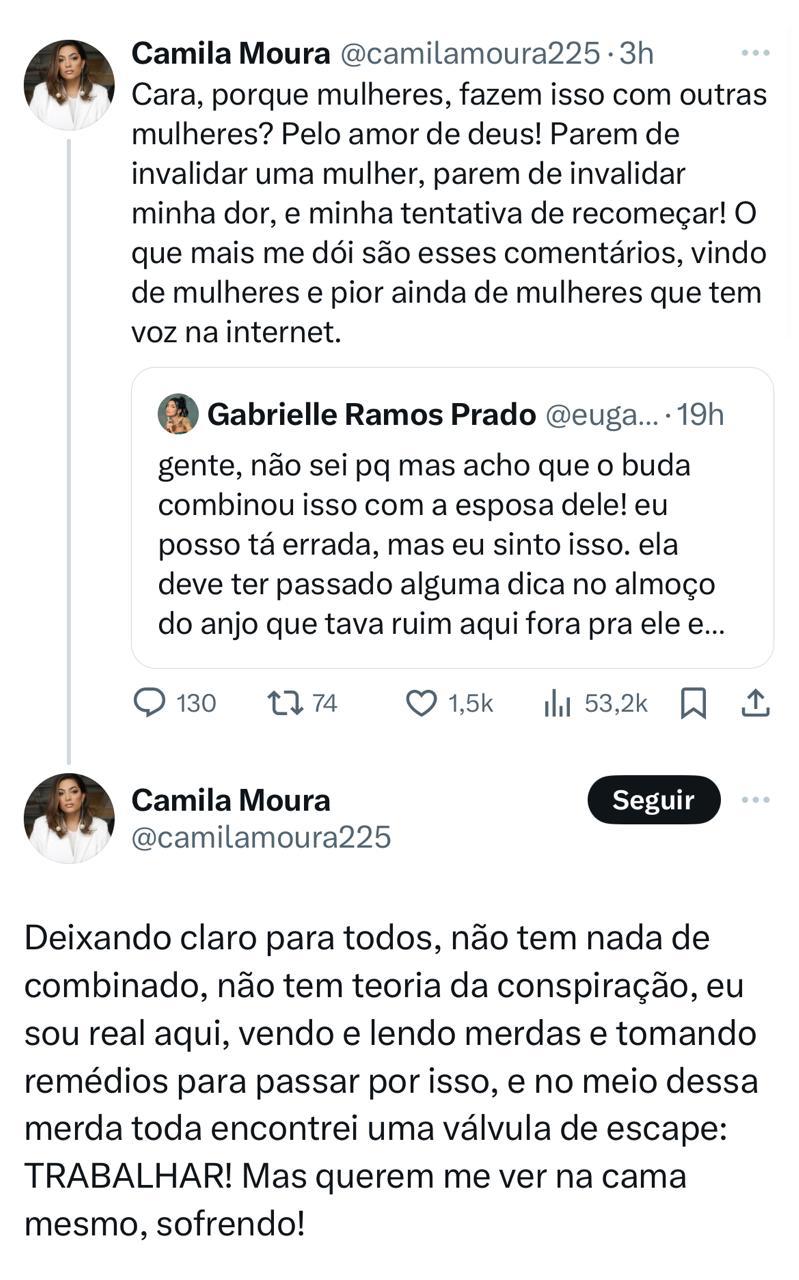Click the Camila Moura name in top tweet
This screenshot has width=799, height=1280.
click(231, 53)
